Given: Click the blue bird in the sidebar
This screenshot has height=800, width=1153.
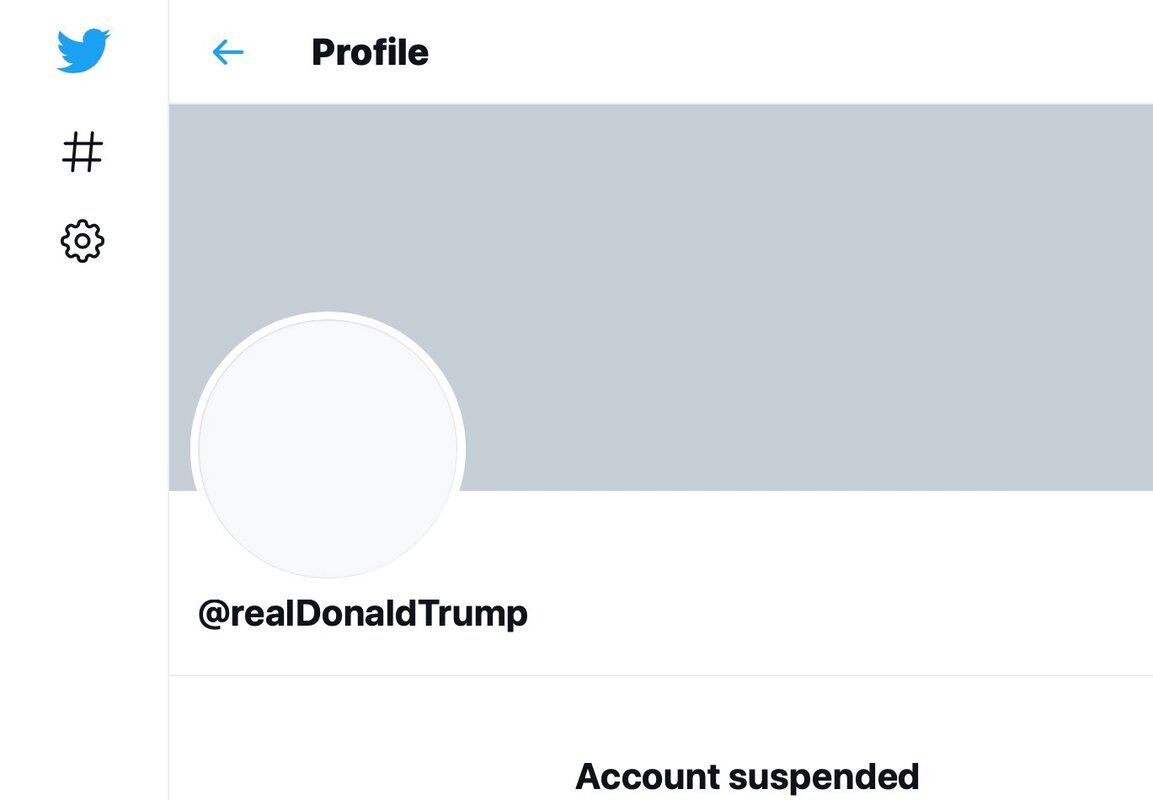Looking at the screenshot, I should (83, 51).
